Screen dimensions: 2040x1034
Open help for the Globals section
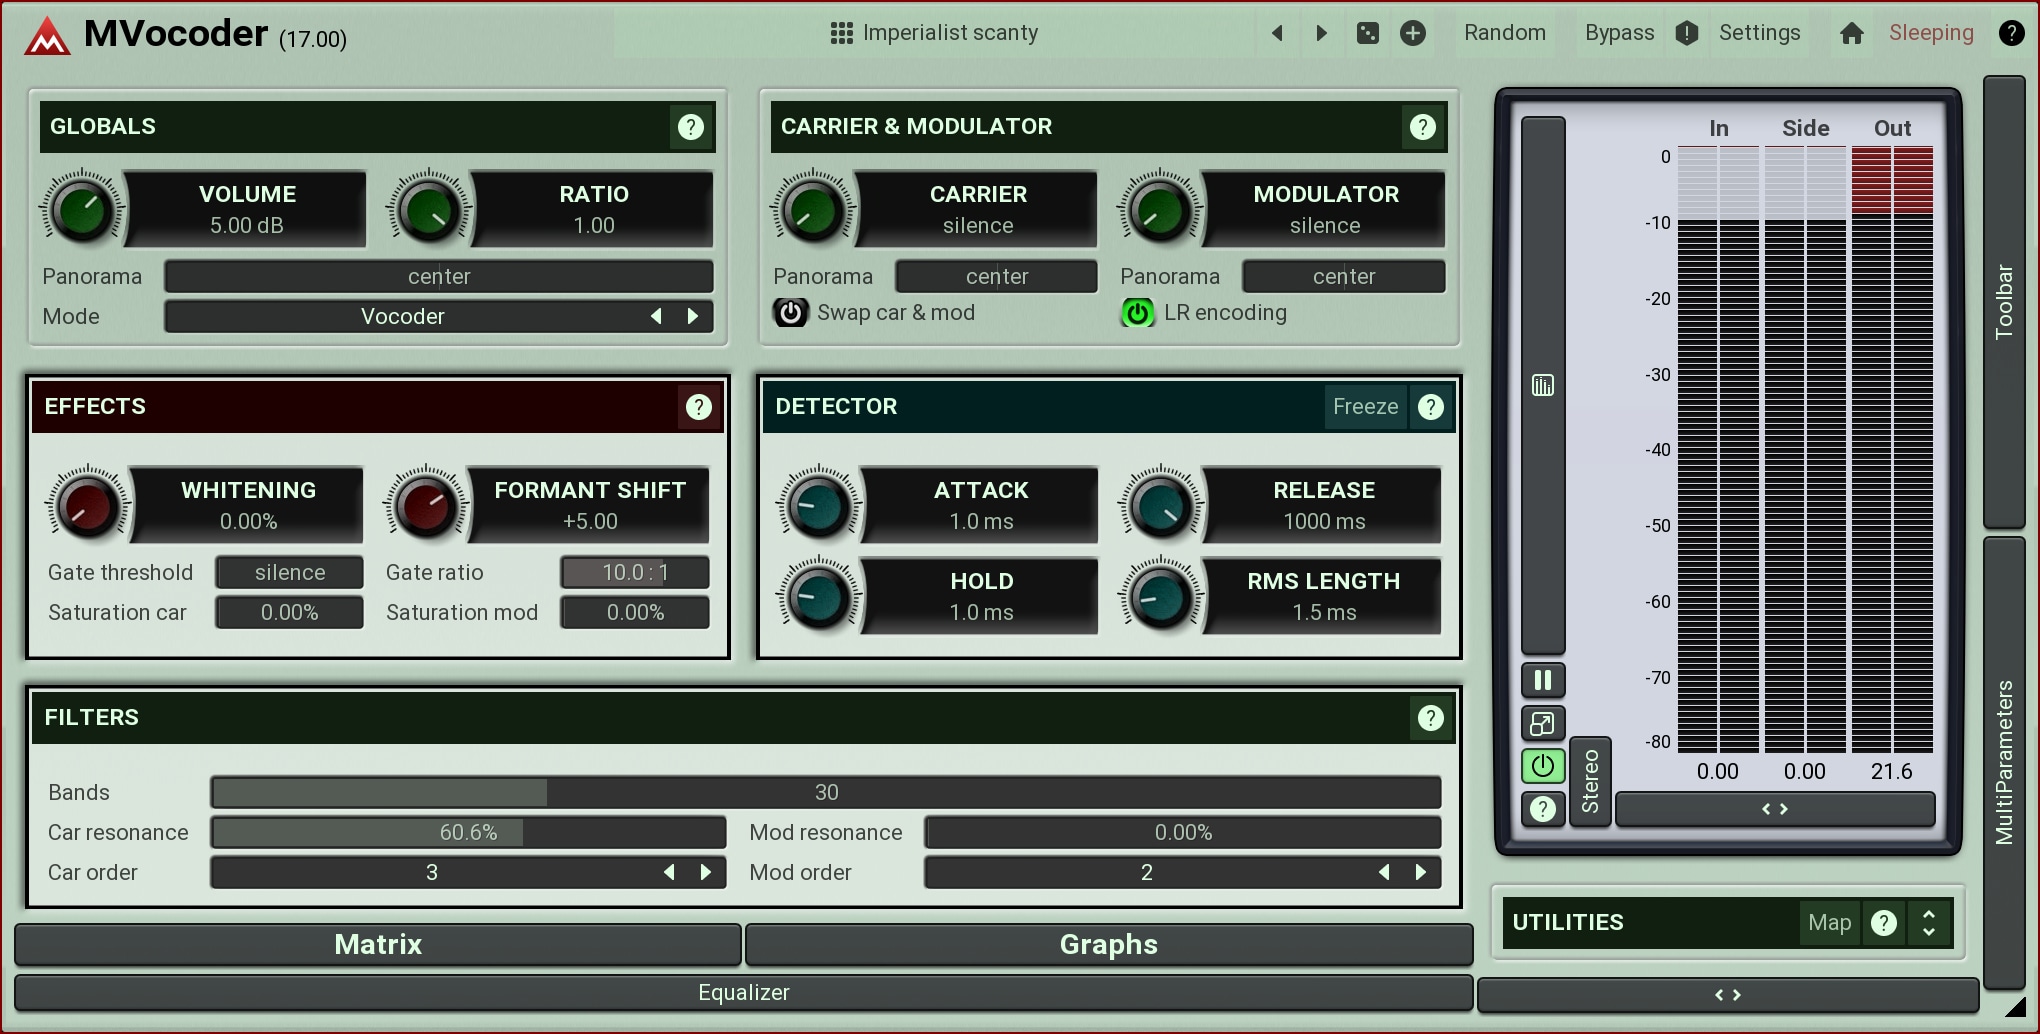click(690, 127)
